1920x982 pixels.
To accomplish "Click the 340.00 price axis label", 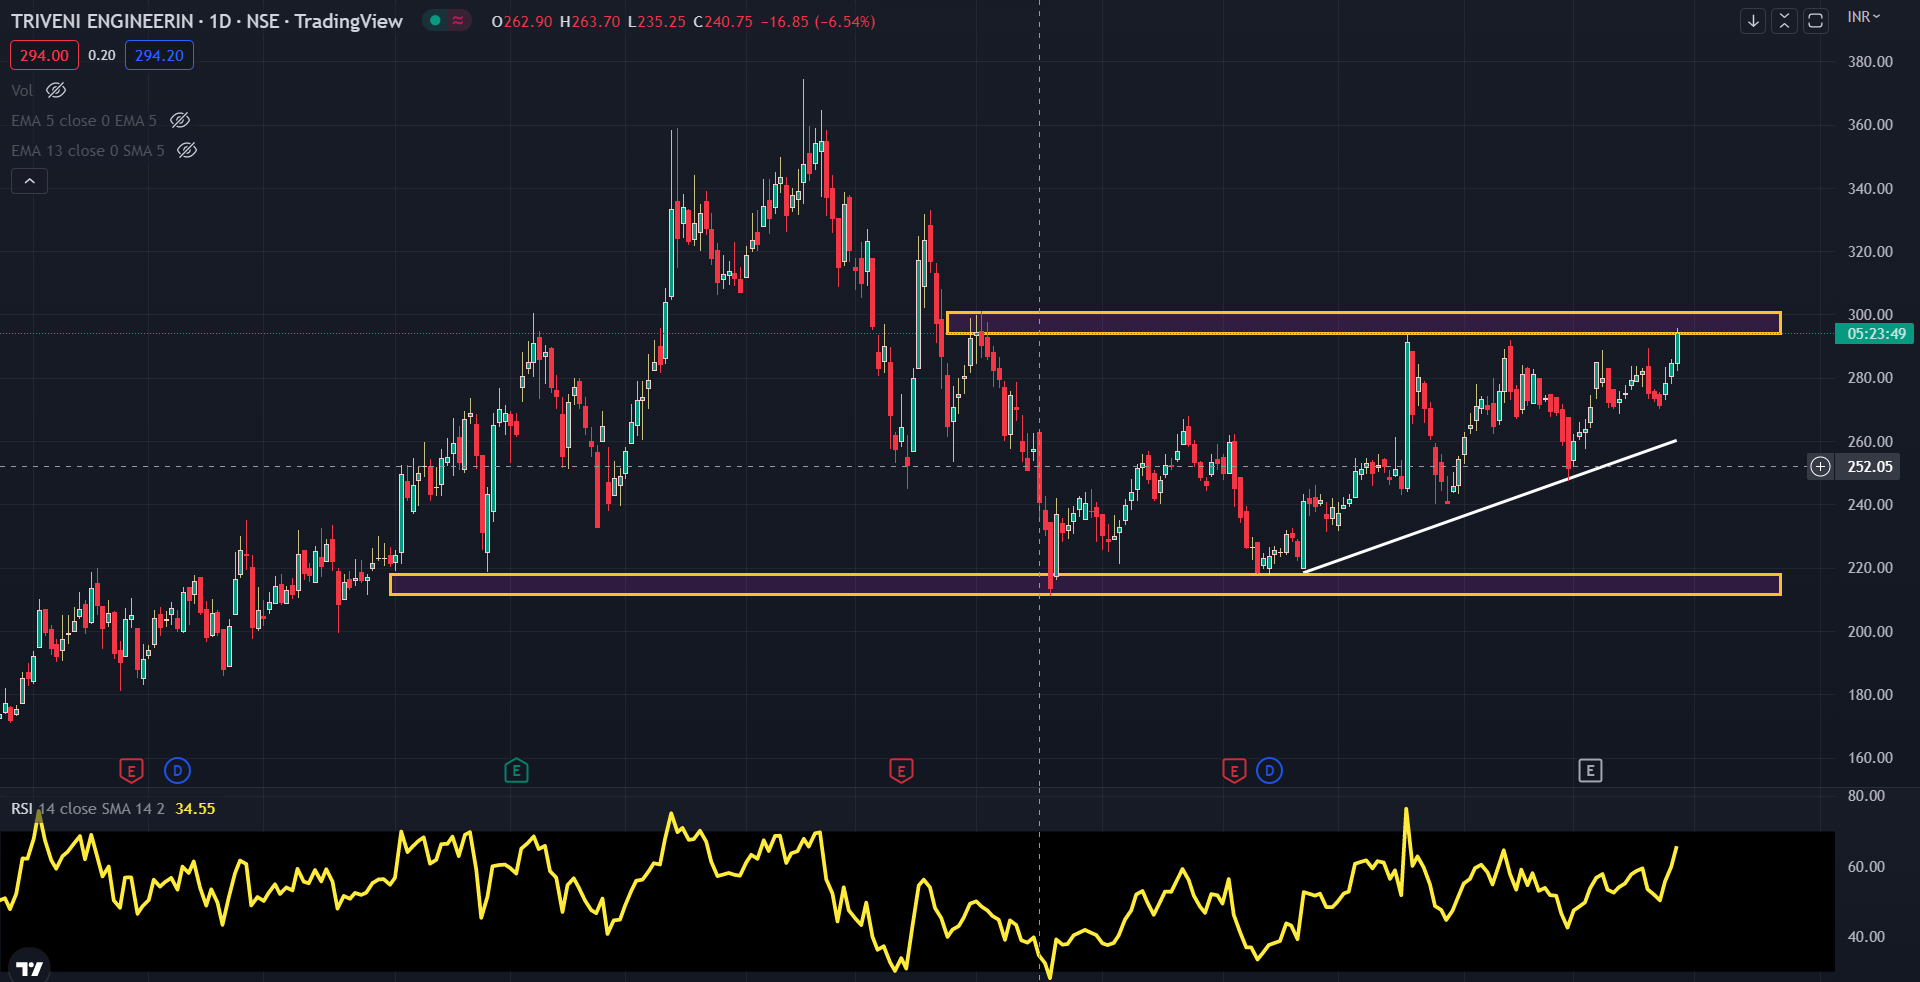I will [1870, 189].
